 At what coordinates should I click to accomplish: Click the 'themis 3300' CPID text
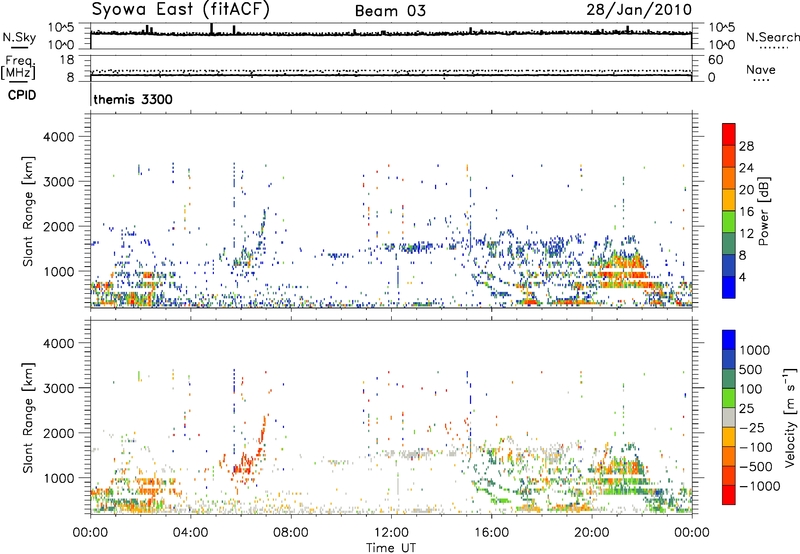coord(133,99)
